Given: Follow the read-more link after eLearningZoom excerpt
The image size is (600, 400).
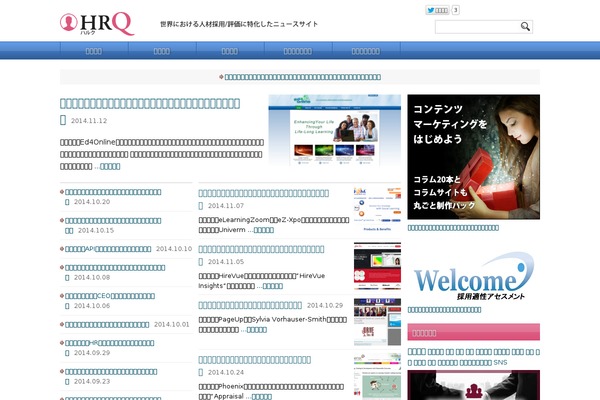Looking at the screenshot, I should [x=264, y=230].
